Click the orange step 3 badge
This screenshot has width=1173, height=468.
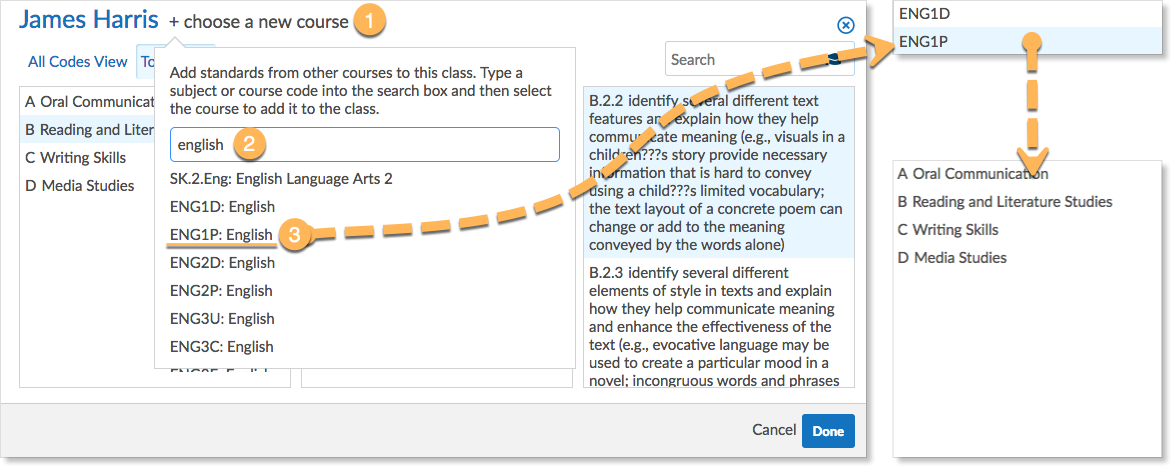291,235
